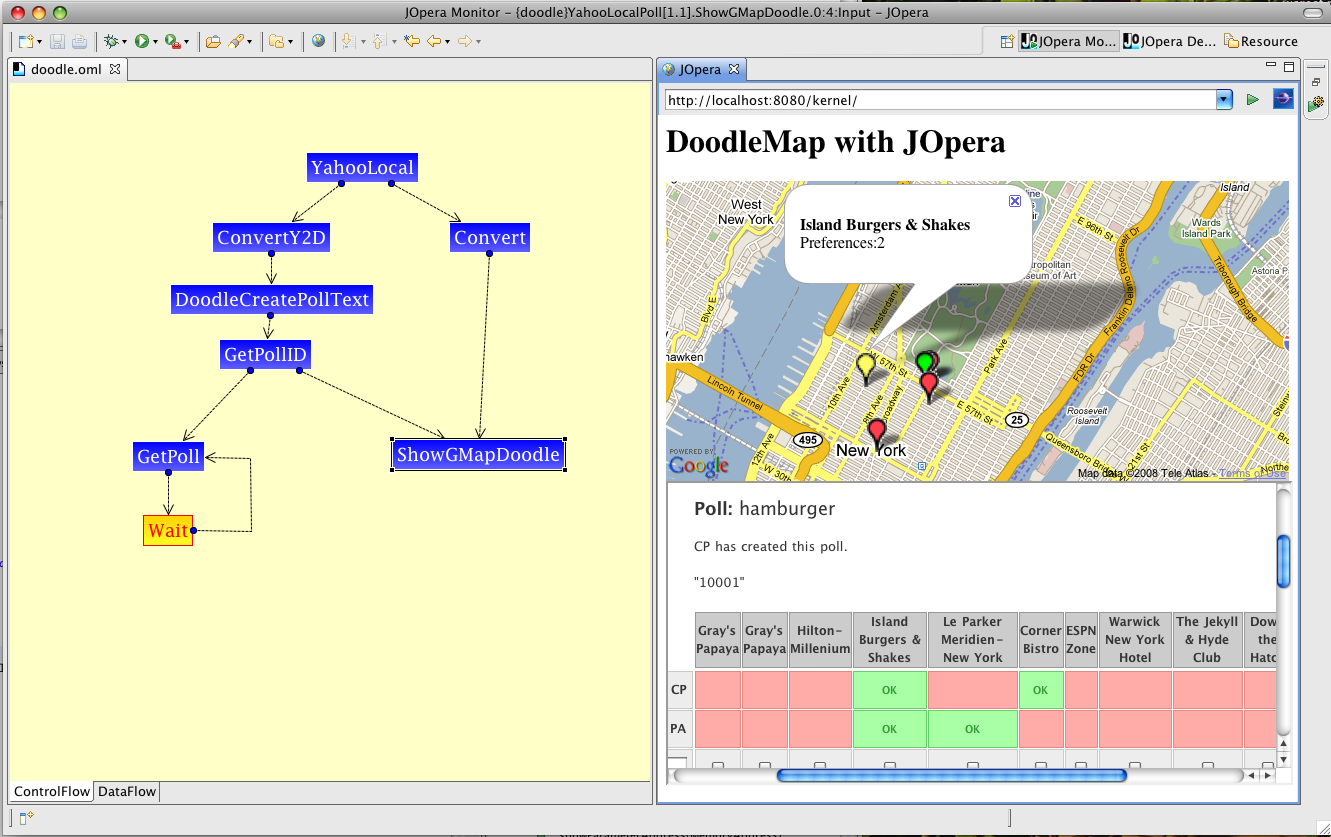
Task: Select the JOpera Monitor perspective
Action: [1069, 41]
